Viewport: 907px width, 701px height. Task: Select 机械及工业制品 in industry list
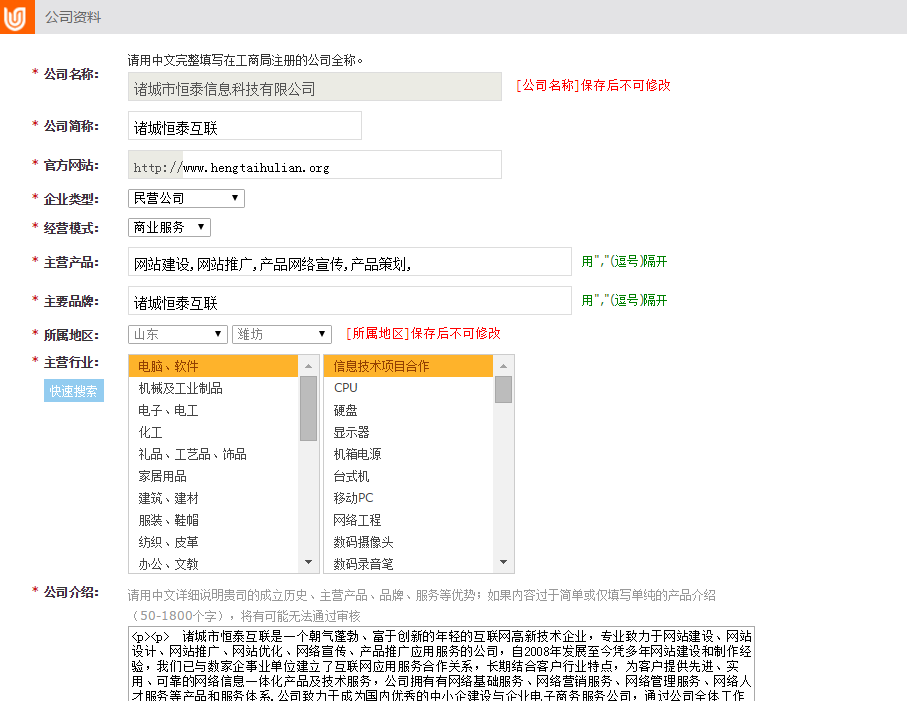pyautogui.click(x=181, y=388)
